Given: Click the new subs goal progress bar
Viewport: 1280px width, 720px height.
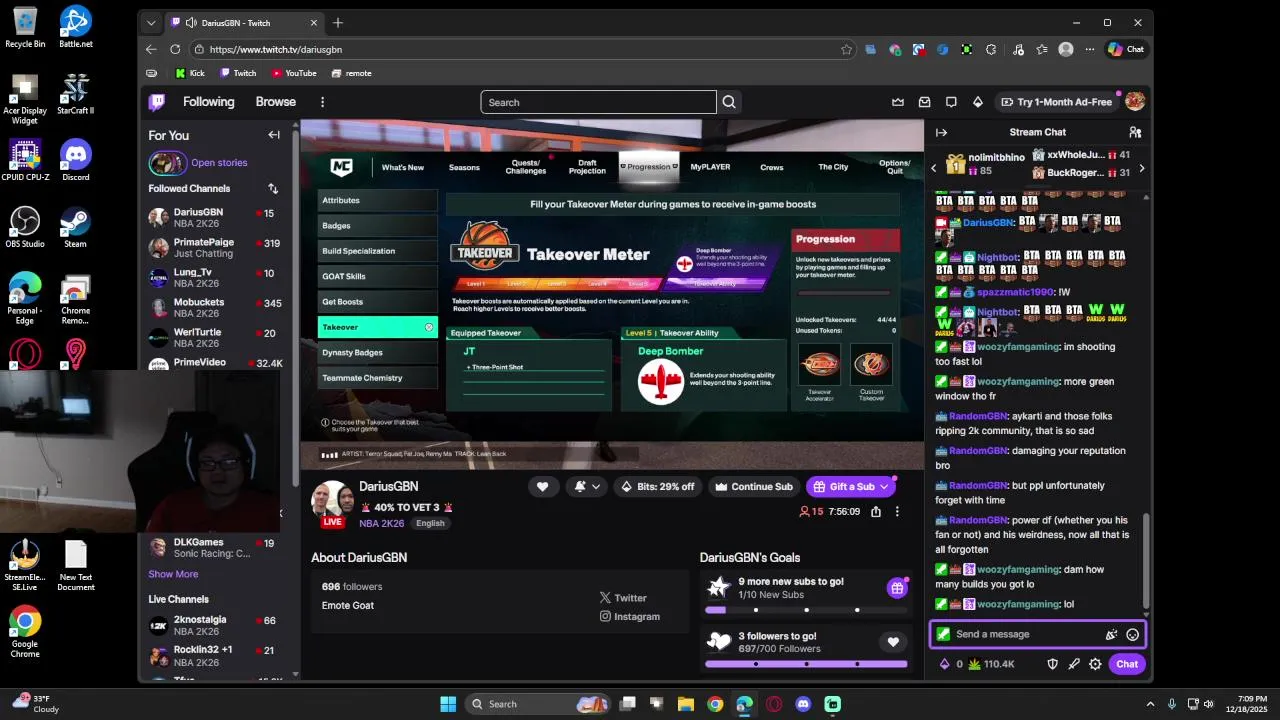Looking at the screenshot, I should pos(806,610).
